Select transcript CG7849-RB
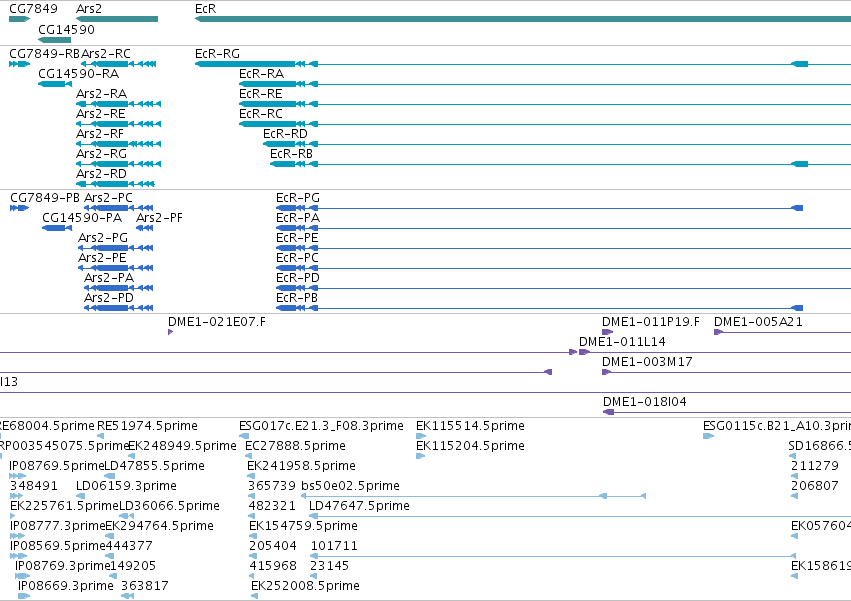The height and width of the screenshot is (601, 851). 45,54
